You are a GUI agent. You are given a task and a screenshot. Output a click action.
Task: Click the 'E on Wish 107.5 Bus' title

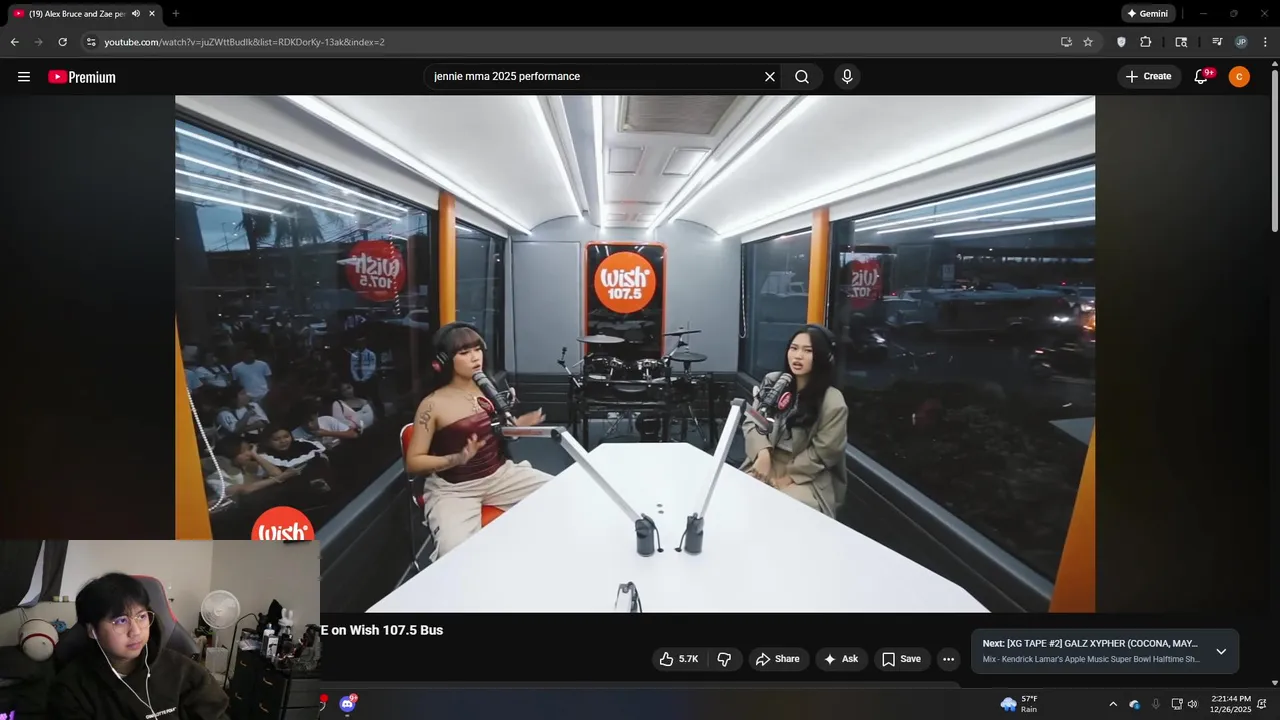pos(381,630)
